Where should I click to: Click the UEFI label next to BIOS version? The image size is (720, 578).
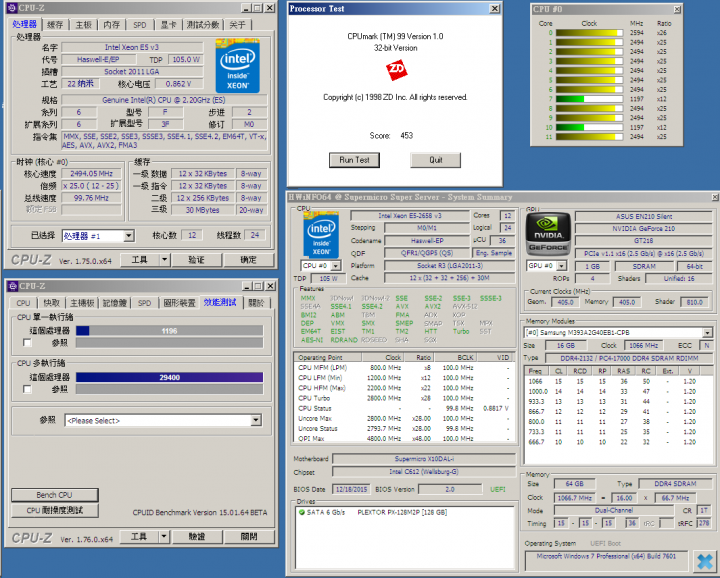tap(497, 489)
